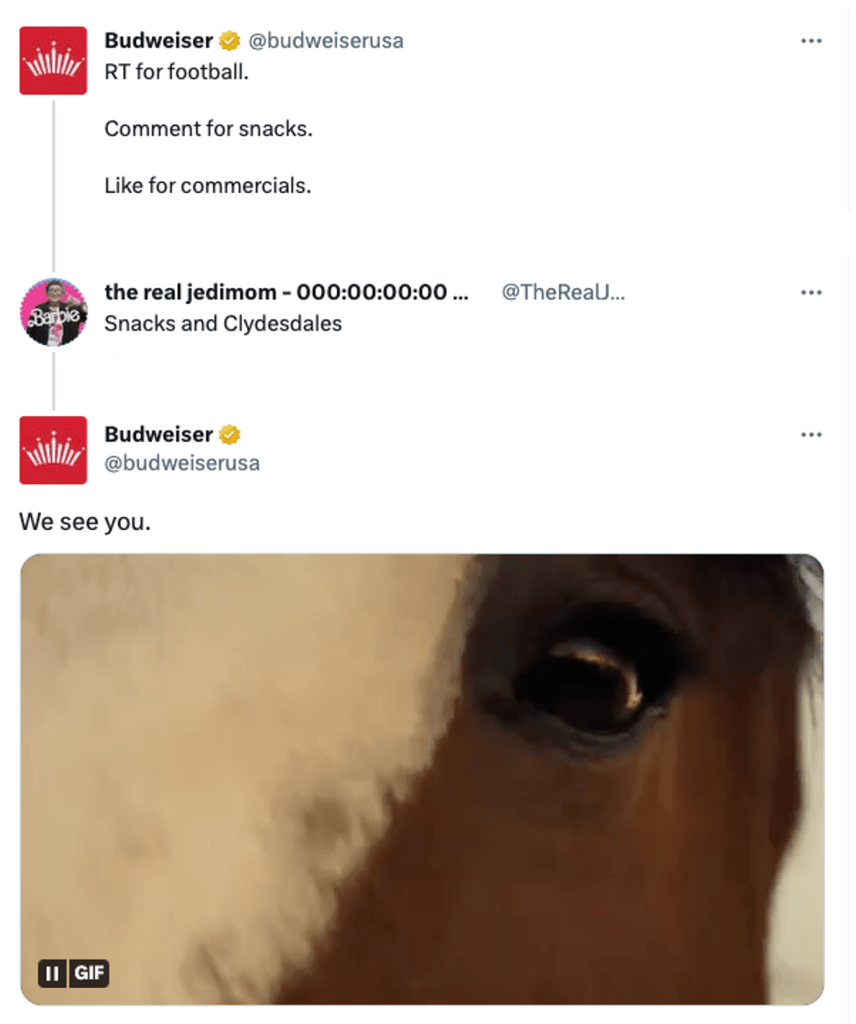The height and width of the screenshot is (1024, 856).
Task: Click Budweiser name on "We see you" tweet
Action: coord(159,435)
